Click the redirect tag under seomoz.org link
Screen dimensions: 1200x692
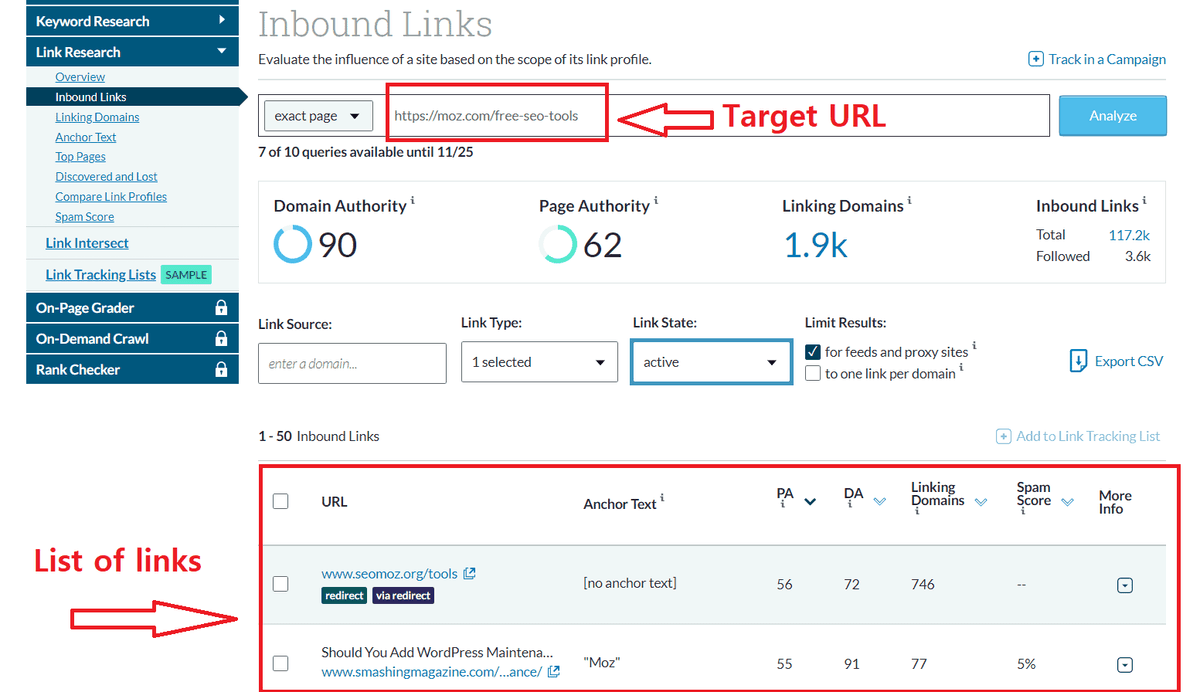click(x=344, y=595)
